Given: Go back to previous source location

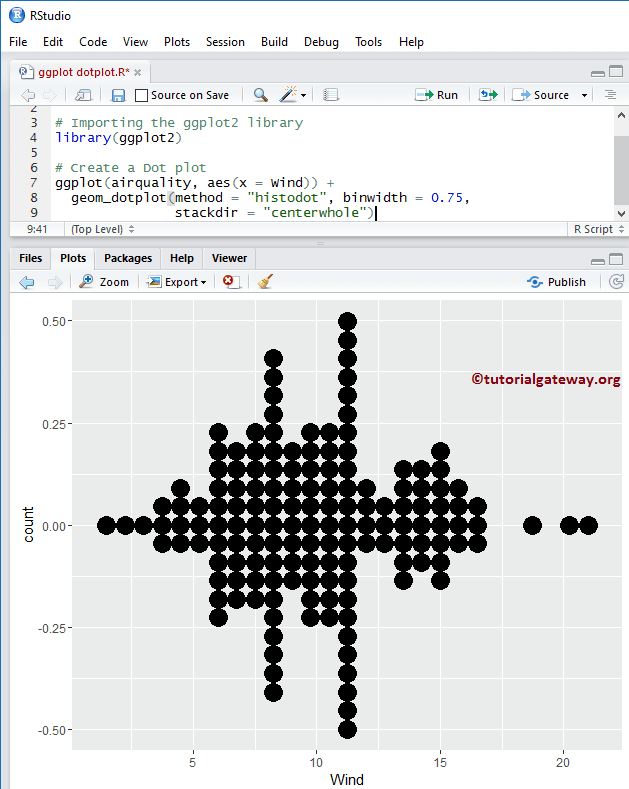Looking at the screenshot, I should [28, 95].
